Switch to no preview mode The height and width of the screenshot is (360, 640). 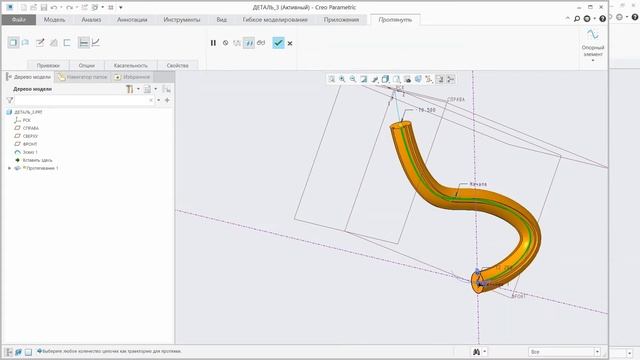(225, 43)
